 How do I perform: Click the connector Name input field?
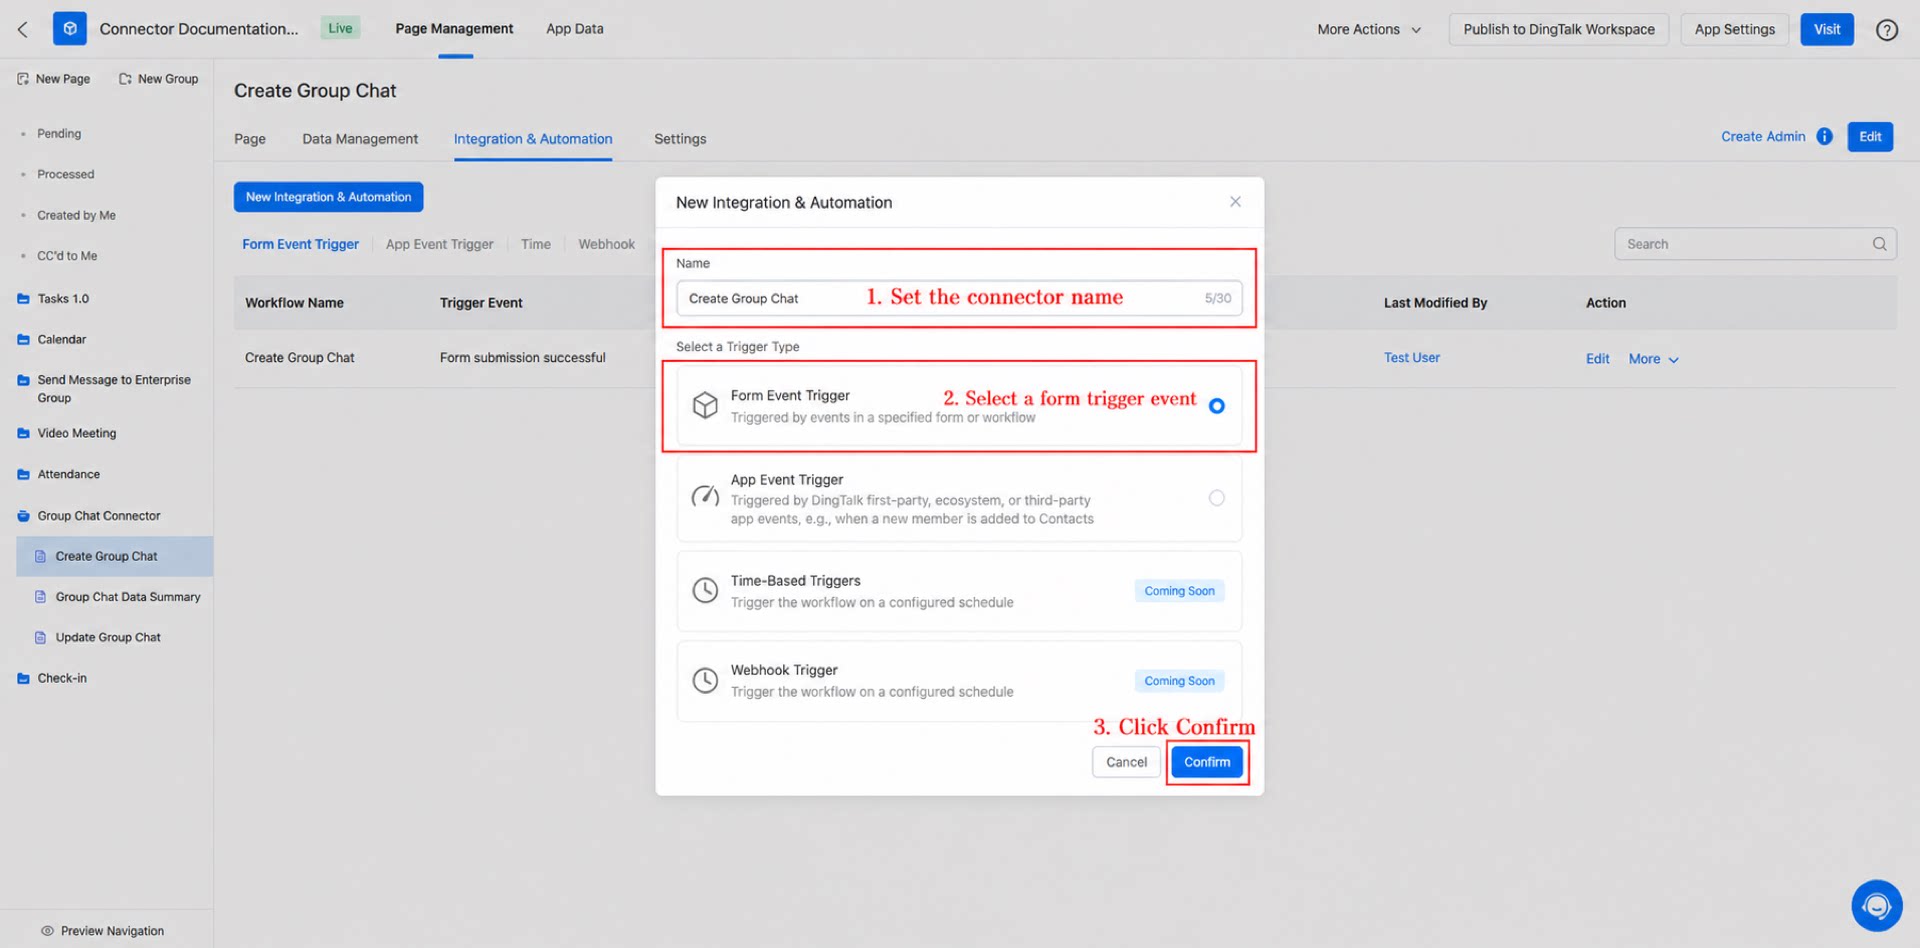click(x=959, y=298)
